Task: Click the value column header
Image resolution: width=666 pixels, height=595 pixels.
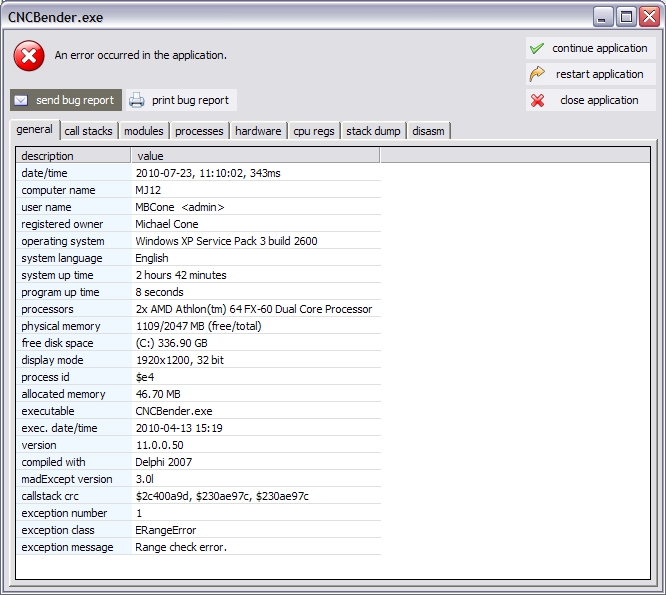Action: (x=255, y=156)
